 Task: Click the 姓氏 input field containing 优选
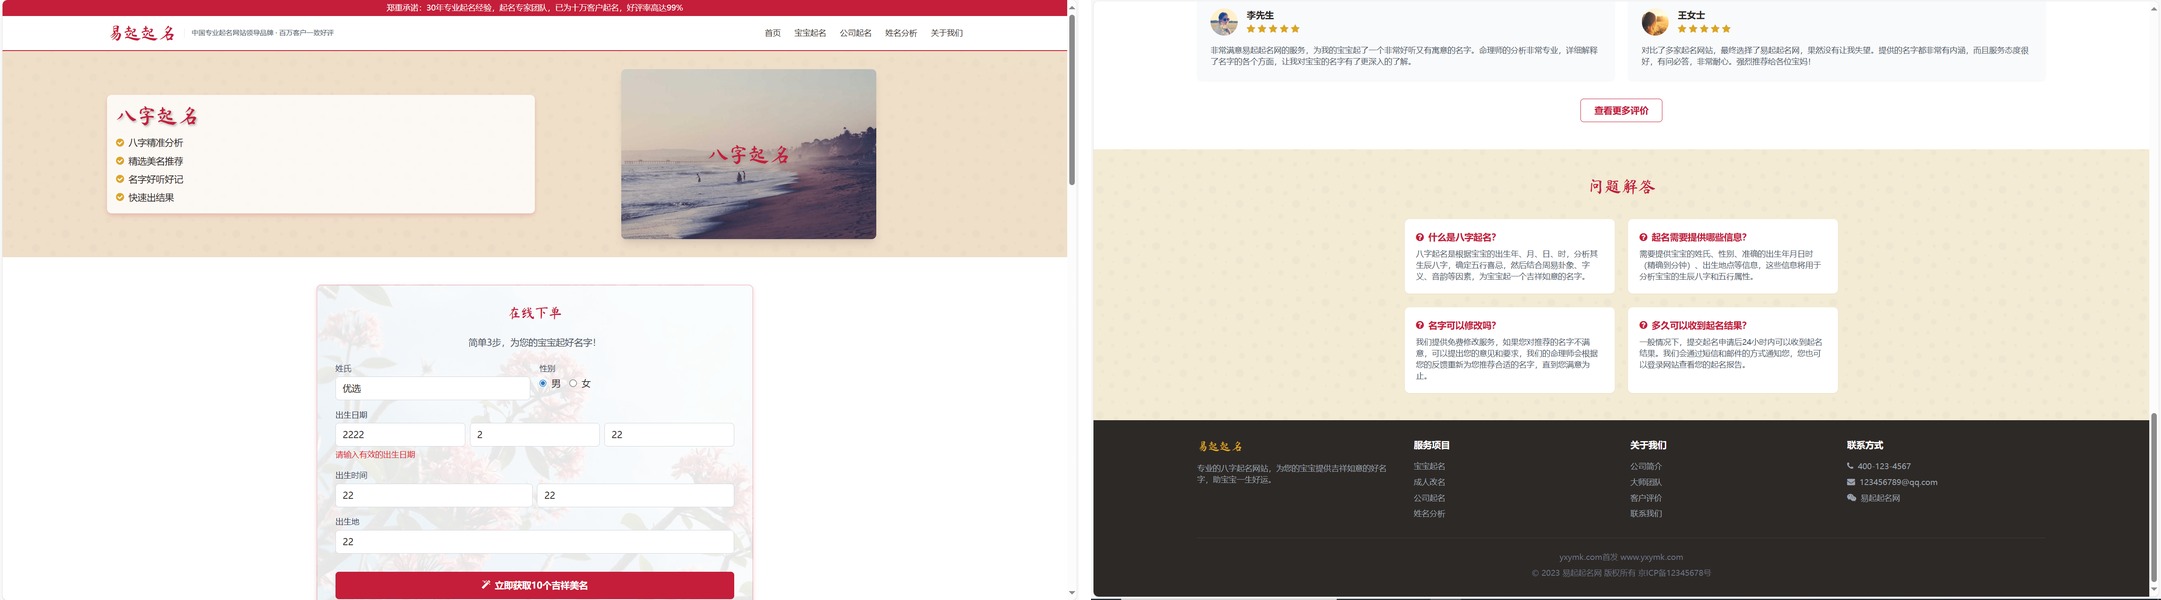pos(432,388)
